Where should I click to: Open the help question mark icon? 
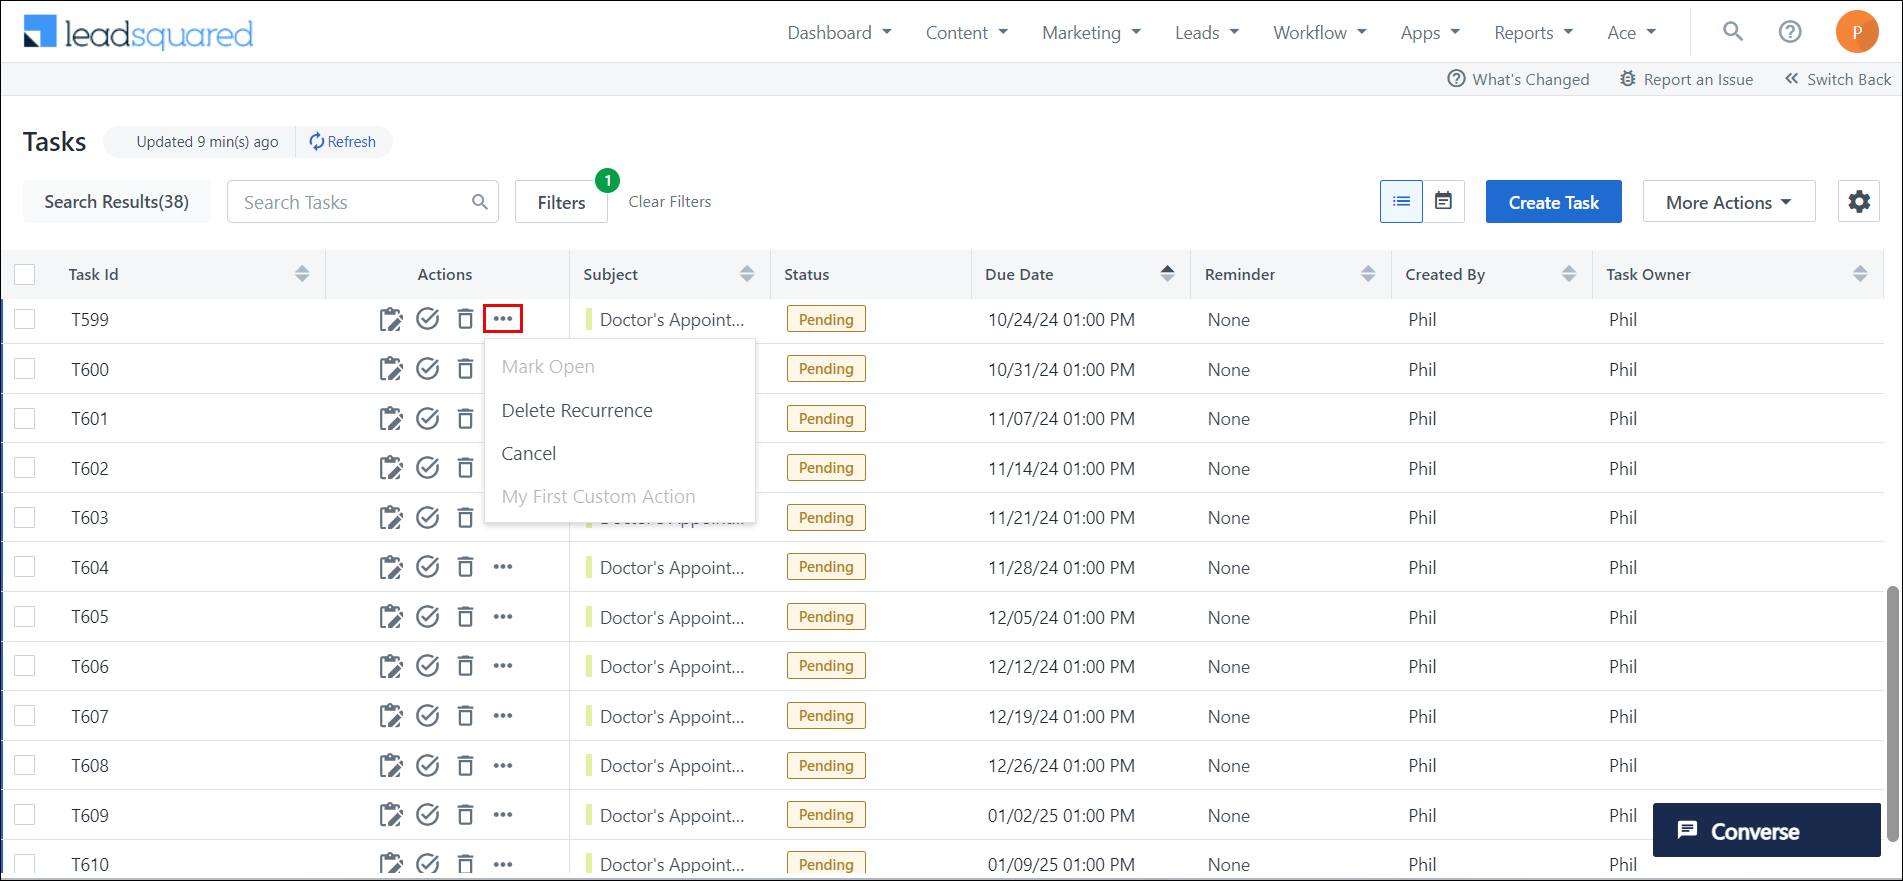click(1790, 32)
